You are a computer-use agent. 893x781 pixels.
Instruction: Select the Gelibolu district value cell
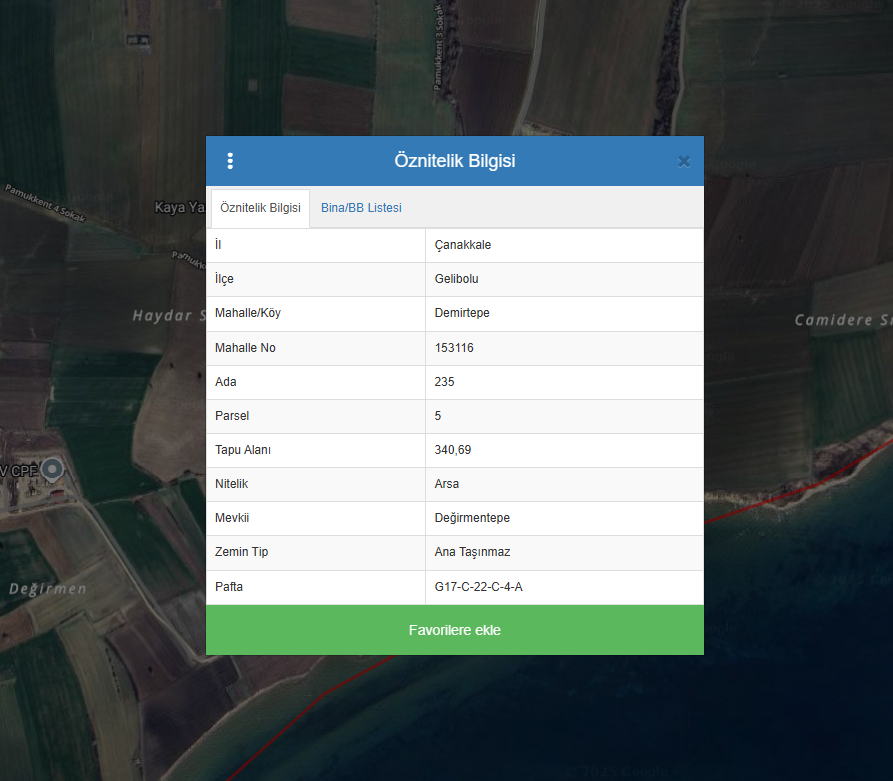tap(457, 279)
